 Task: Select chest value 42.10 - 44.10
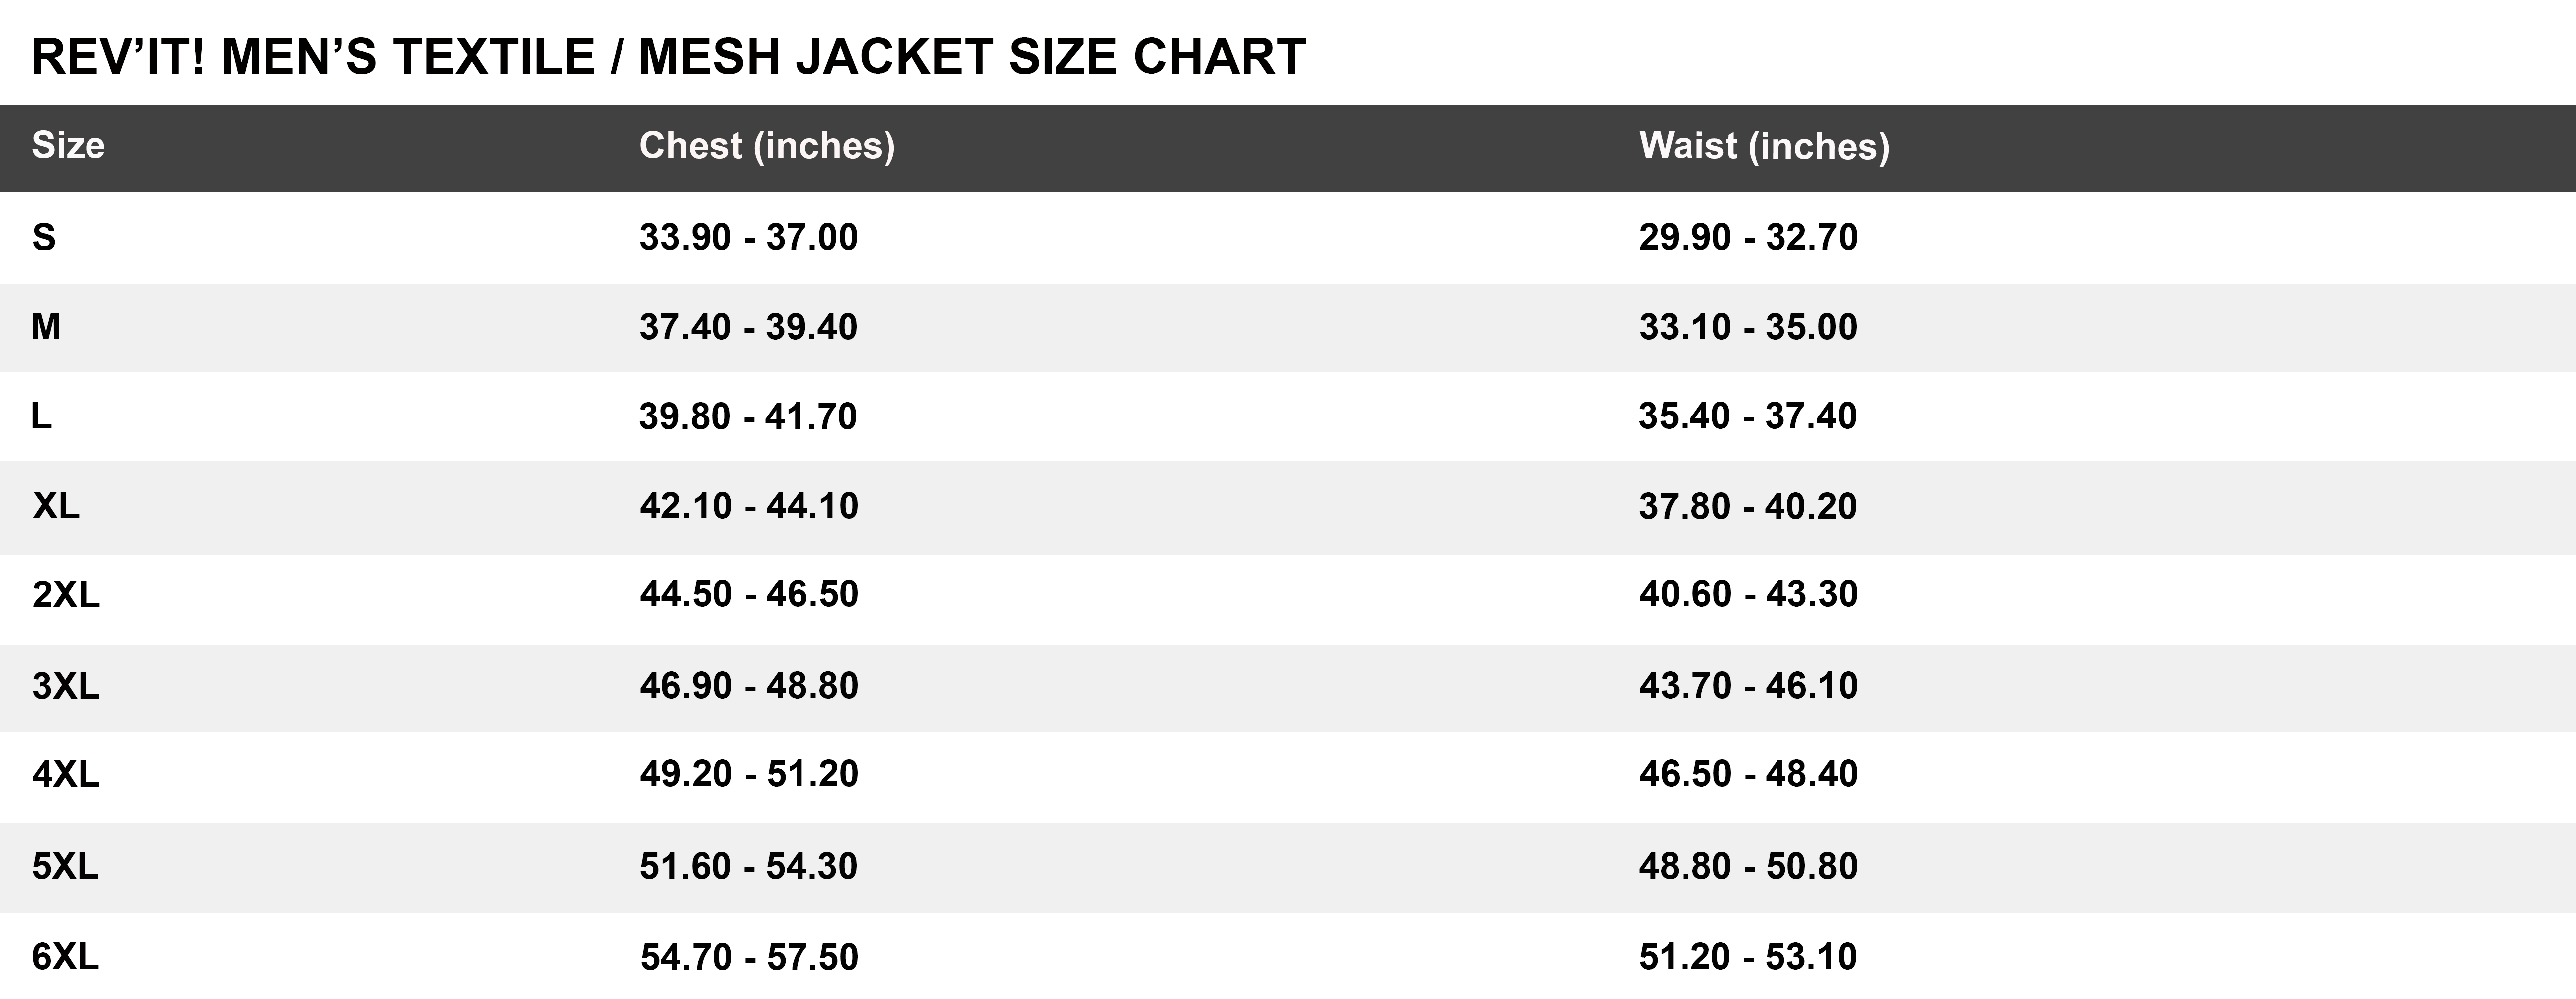point(749,506)
